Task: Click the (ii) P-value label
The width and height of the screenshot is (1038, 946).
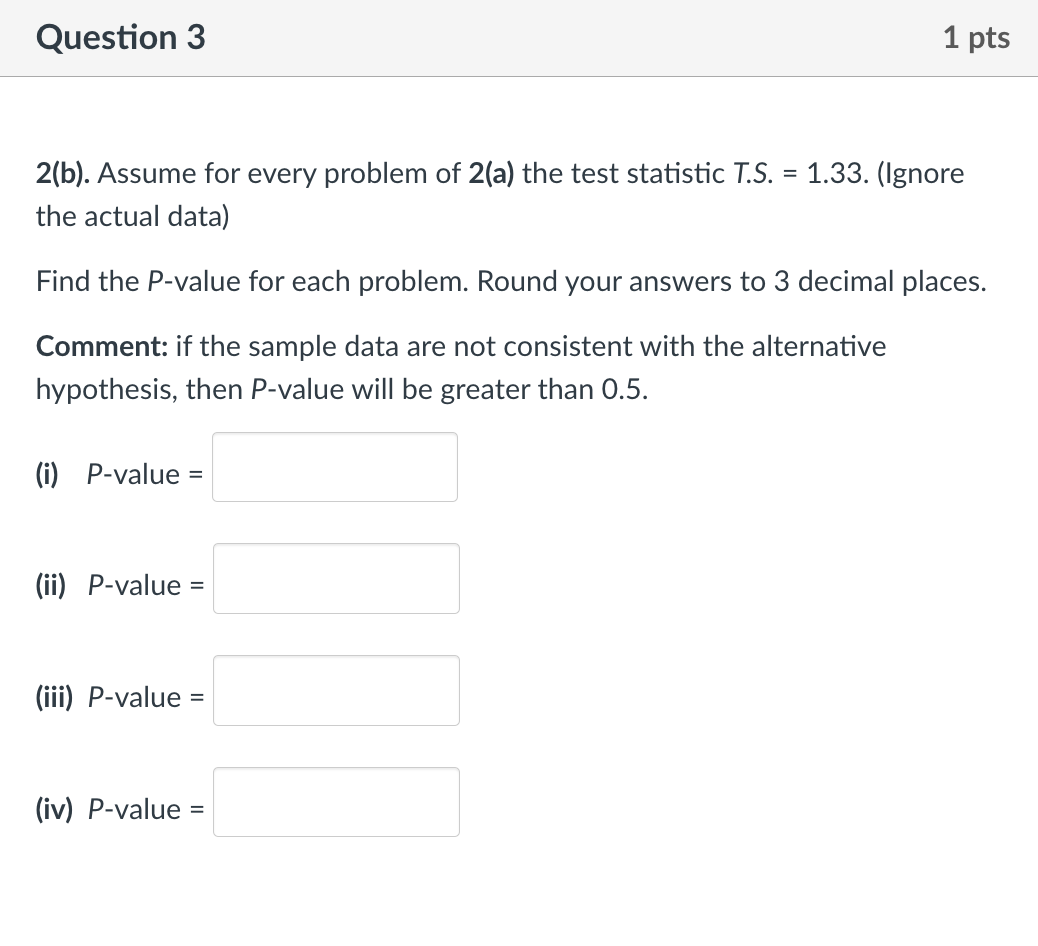Action: tap(122, 585)
